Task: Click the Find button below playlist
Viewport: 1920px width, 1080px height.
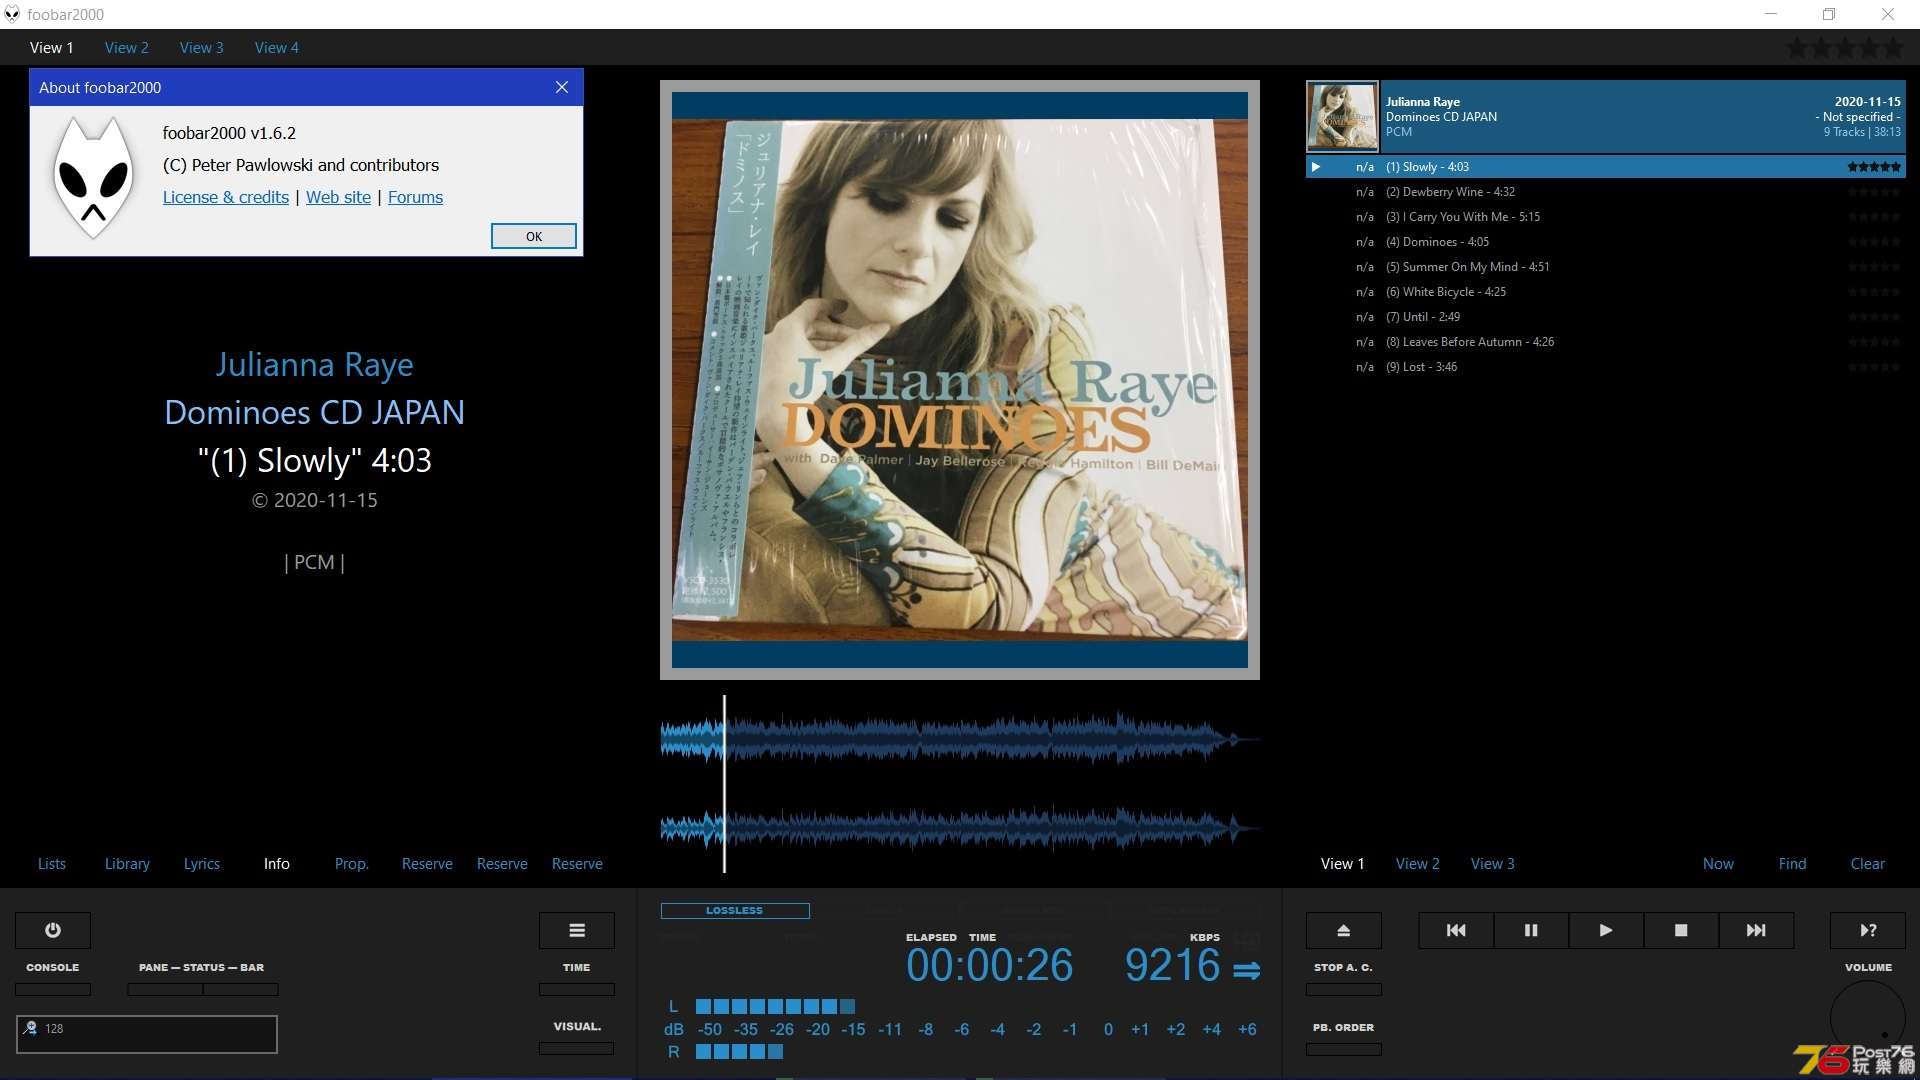Action: tap(1793, 863)
